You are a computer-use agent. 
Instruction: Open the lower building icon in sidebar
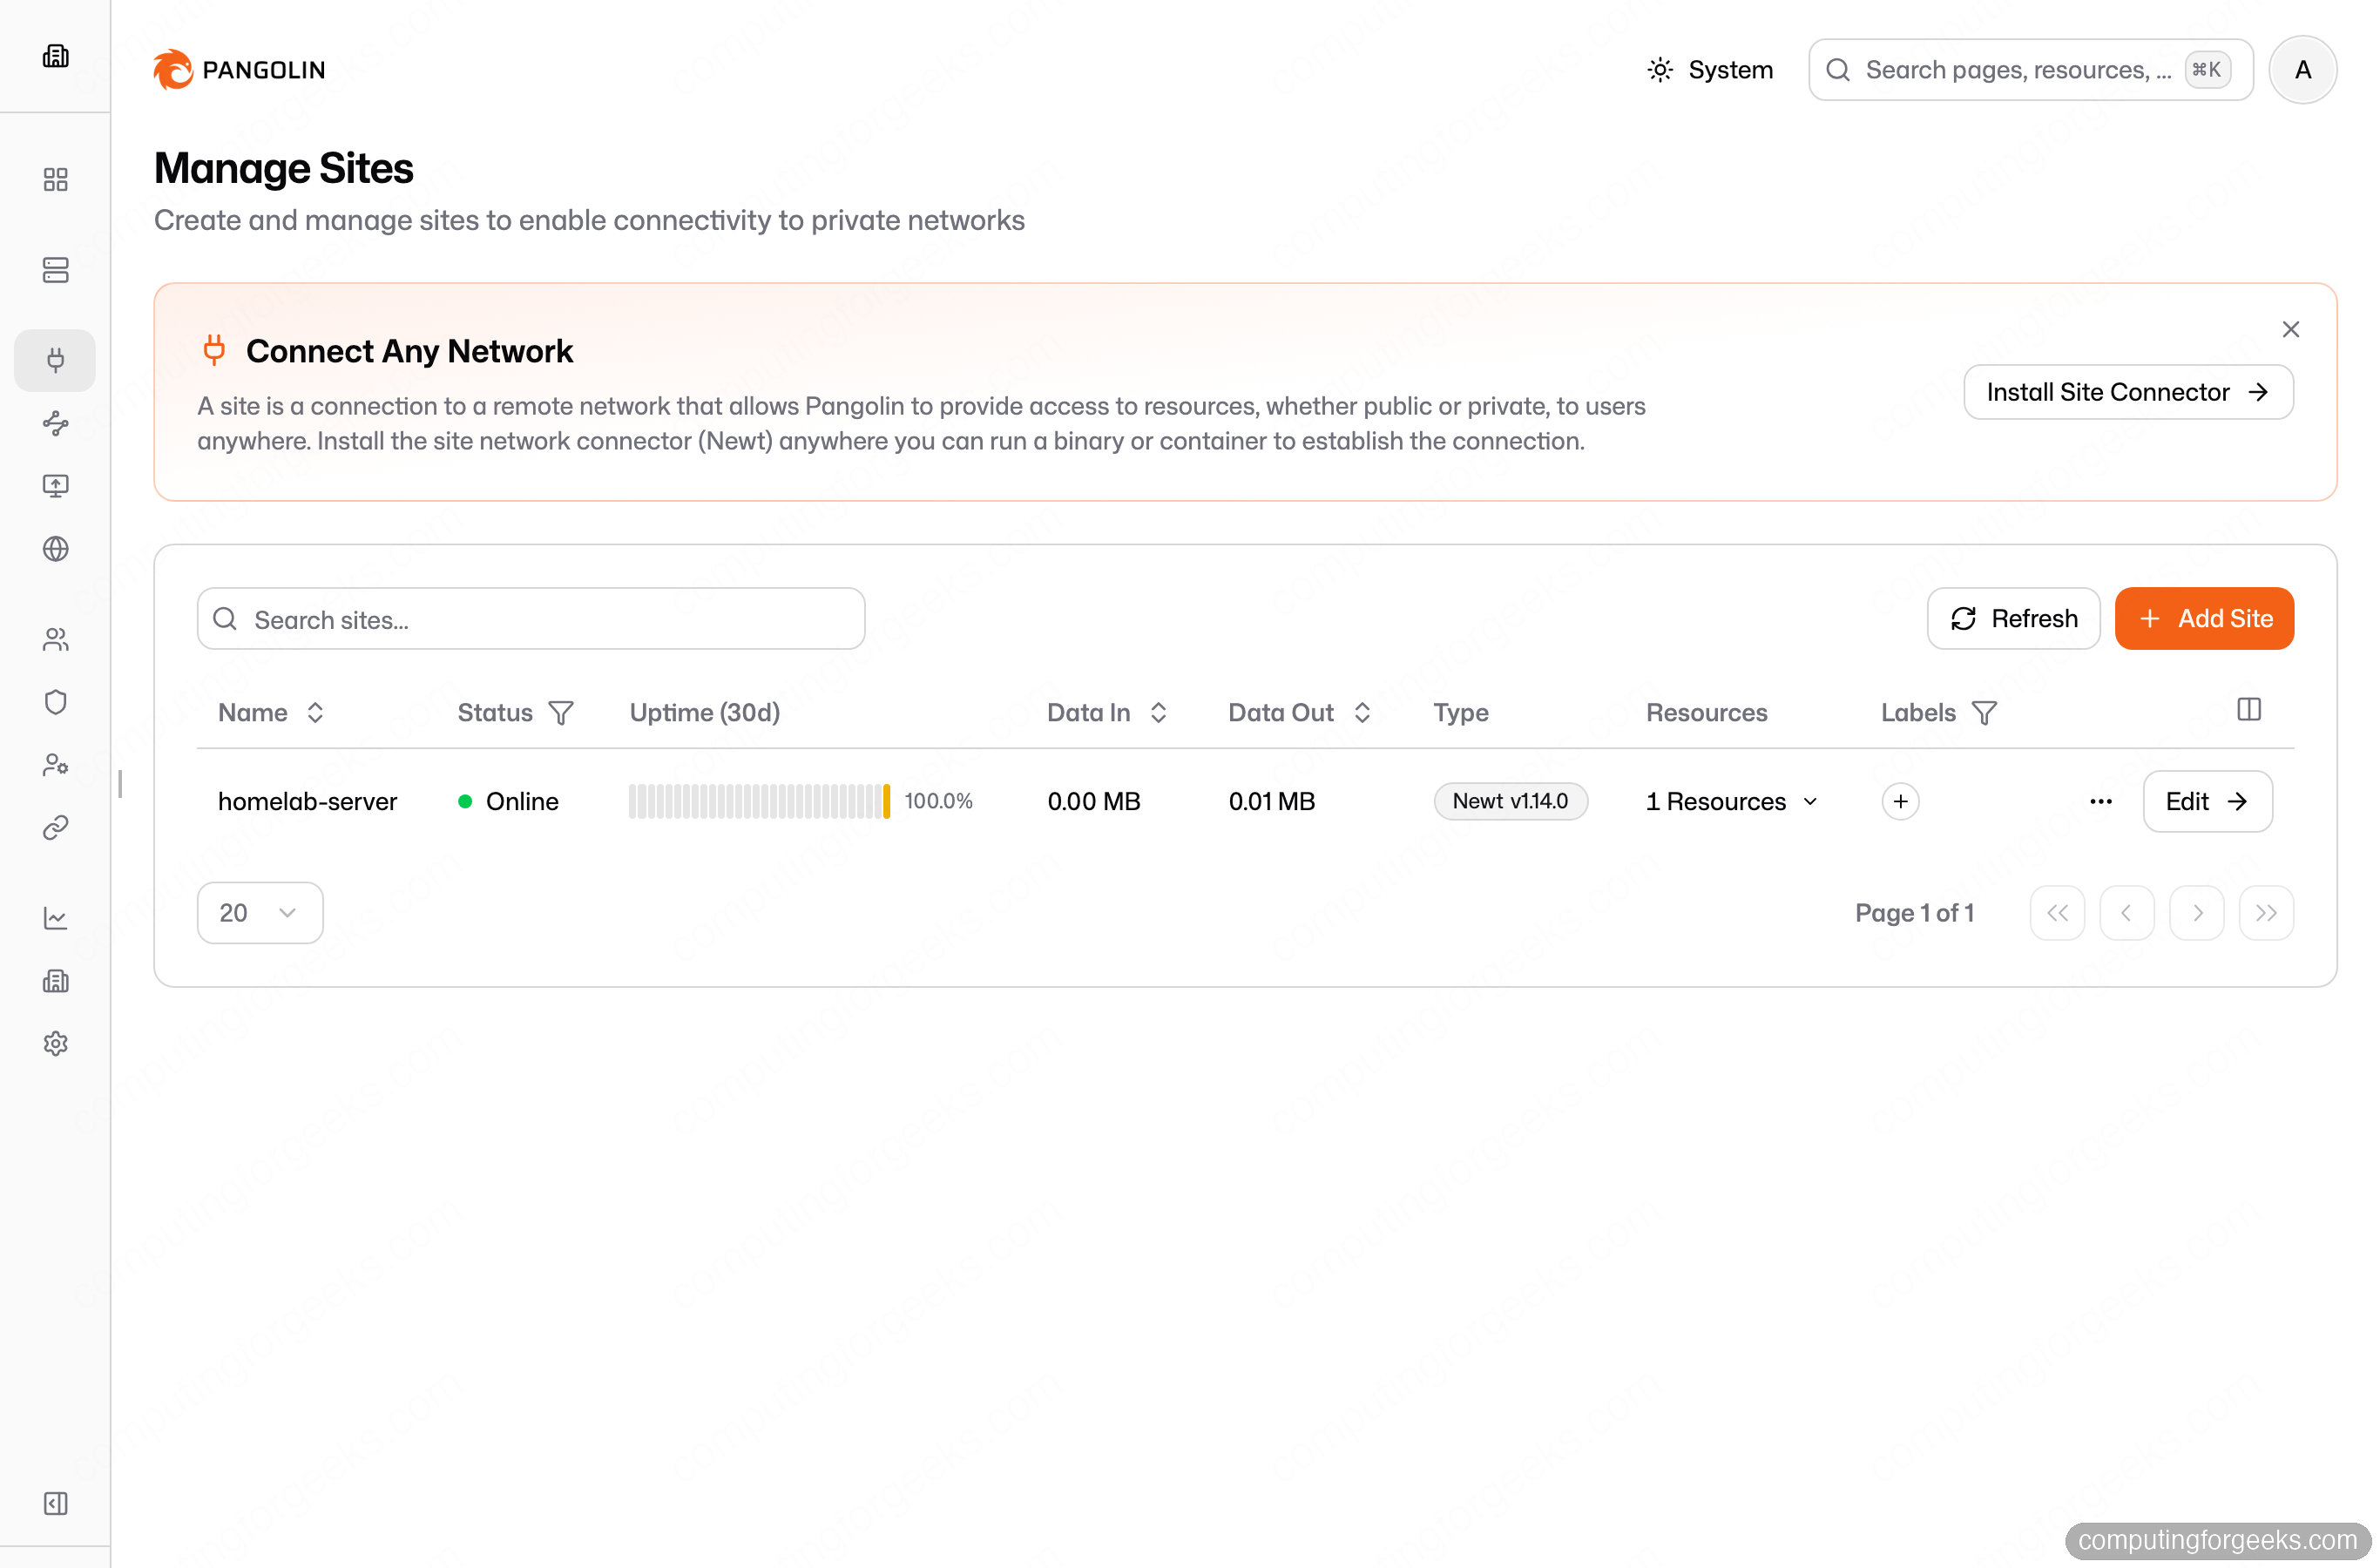click(55, 981)
